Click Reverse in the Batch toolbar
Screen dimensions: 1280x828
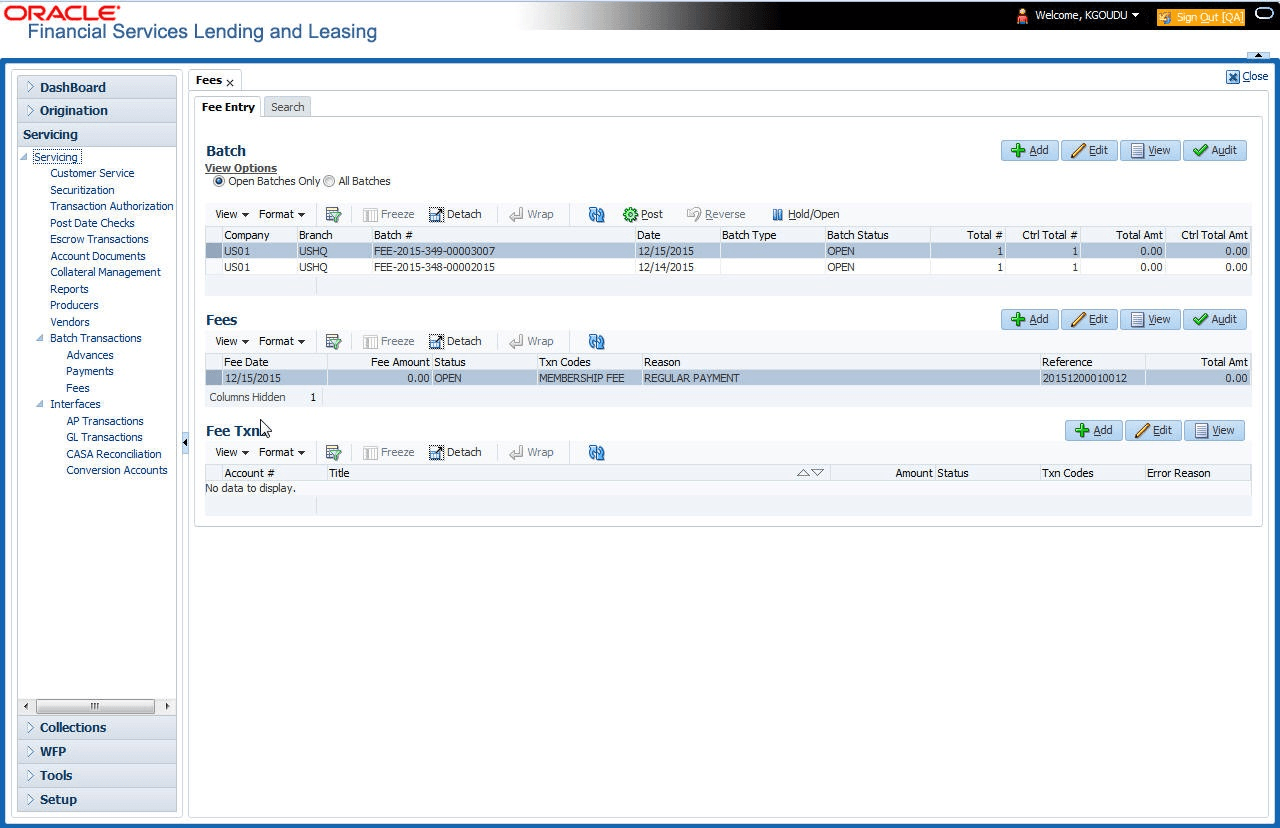tap(716, 214)
